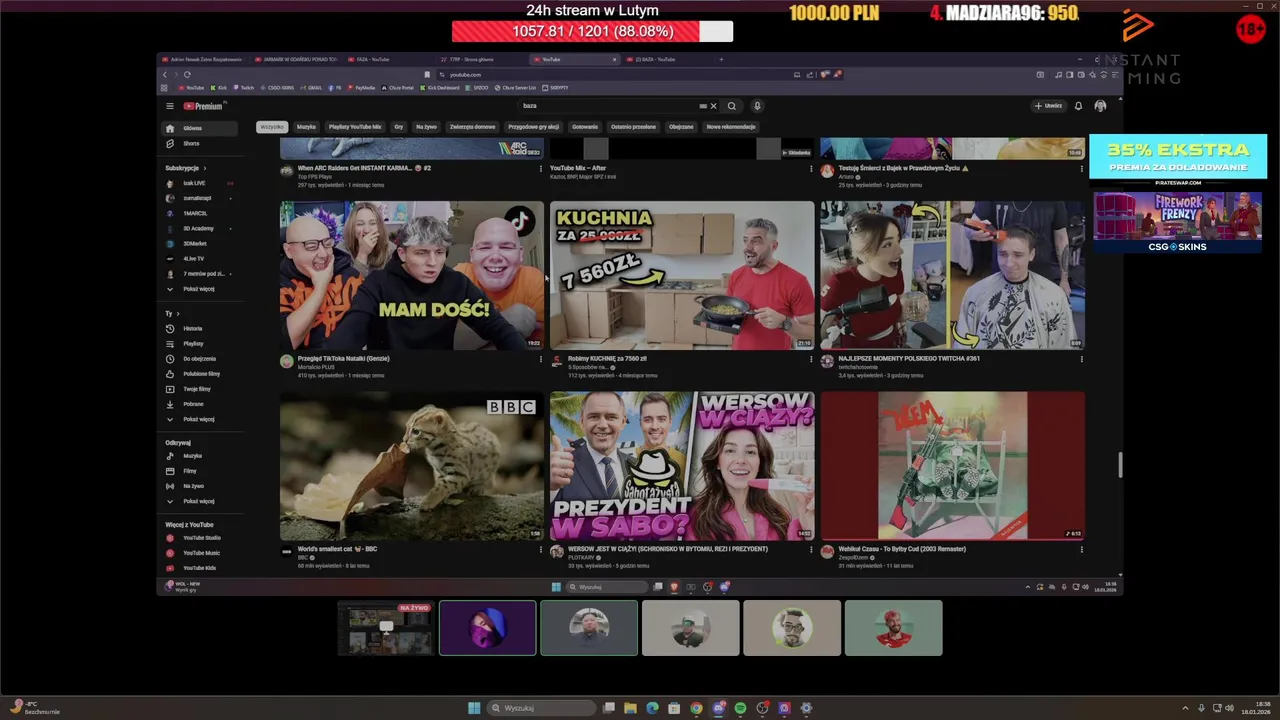Open the YouTube hamburger guide menu

170,106
